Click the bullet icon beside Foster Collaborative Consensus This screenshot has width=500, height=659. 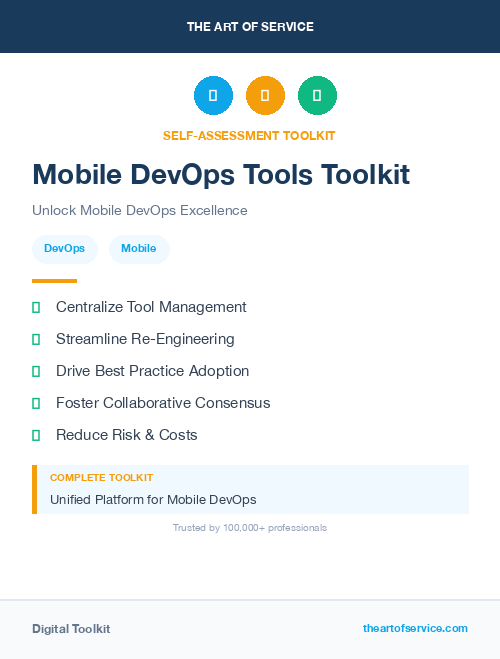pyautogui.click(x=36, y=403)
